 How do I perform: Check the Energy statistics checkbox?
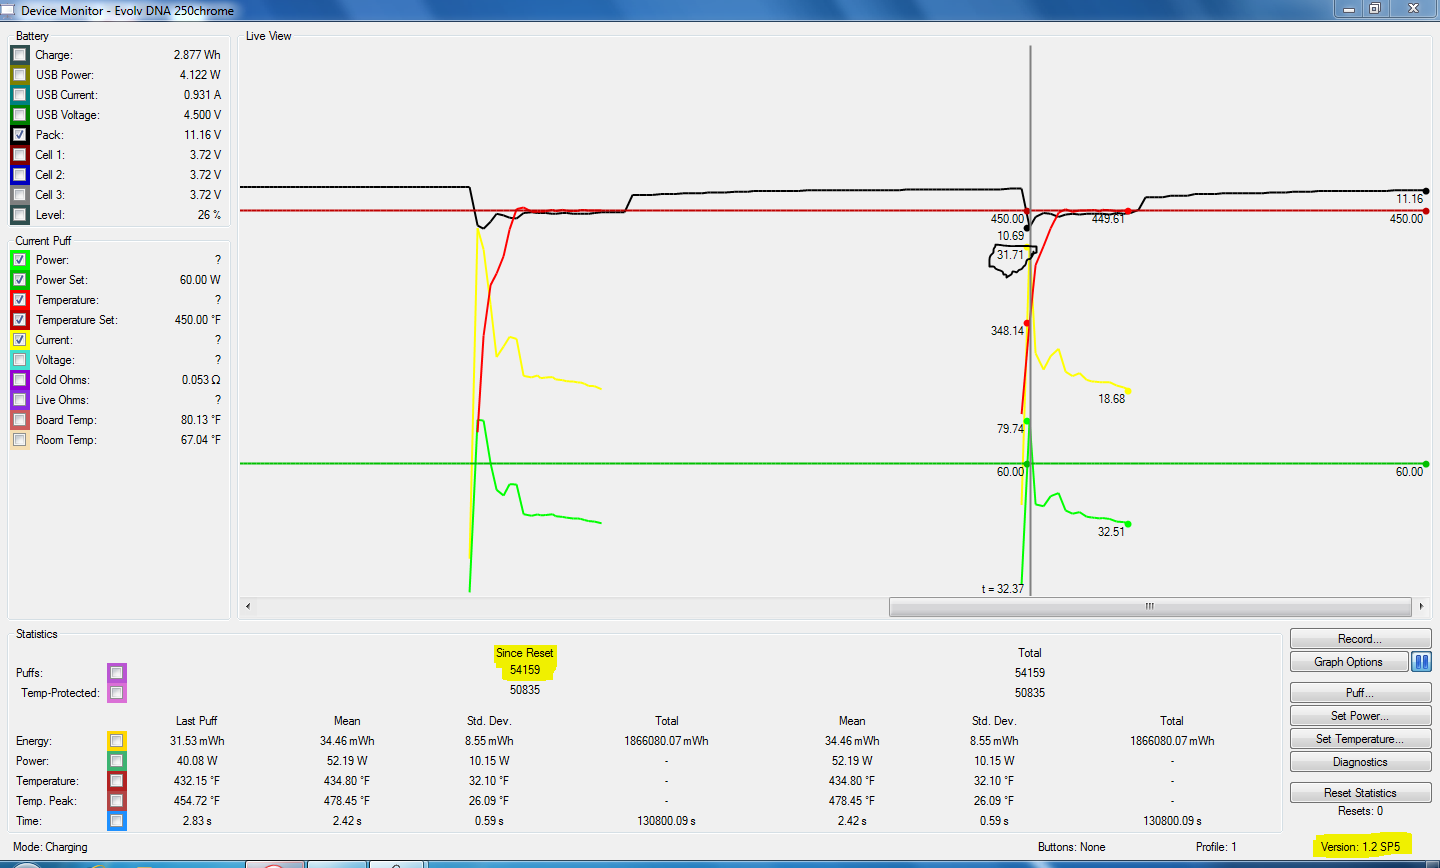tap(117, 741)
